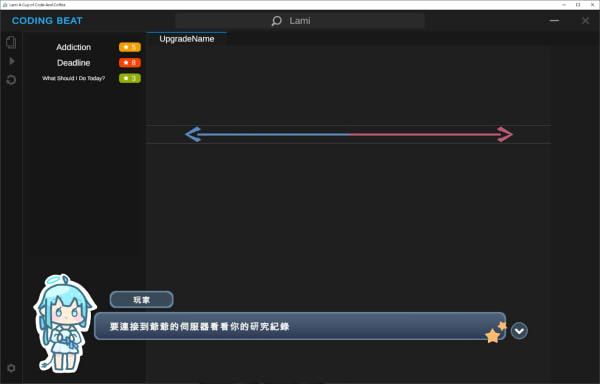Click the 玩家 speaker name label
The width and height of the screenshot is (600, 384).
pos(141,299)
